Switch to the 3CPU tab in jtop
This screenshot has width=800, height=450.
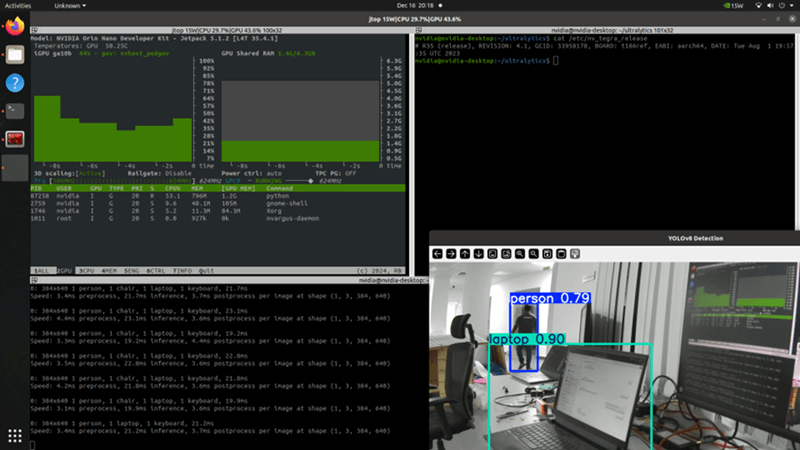[x=86, y=271]
